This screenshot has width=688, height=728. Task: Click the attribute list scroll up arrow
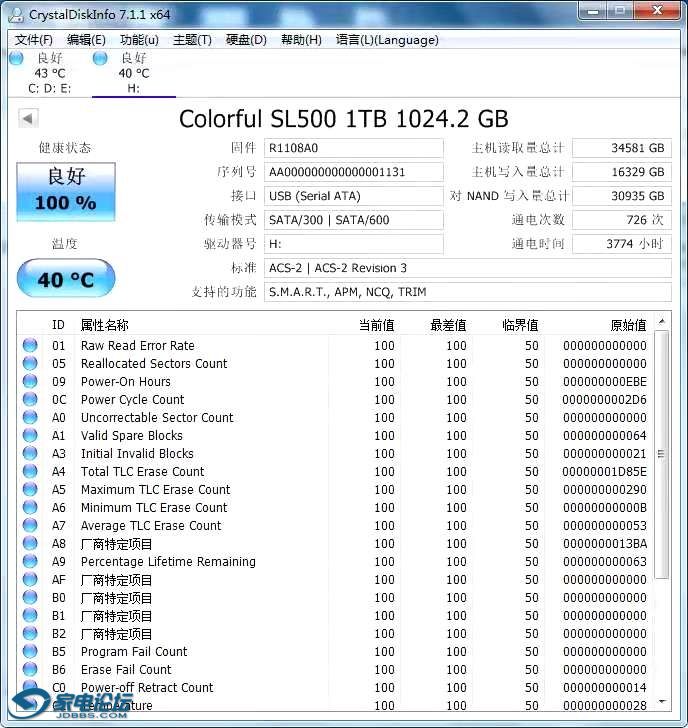tap(662, 321)
